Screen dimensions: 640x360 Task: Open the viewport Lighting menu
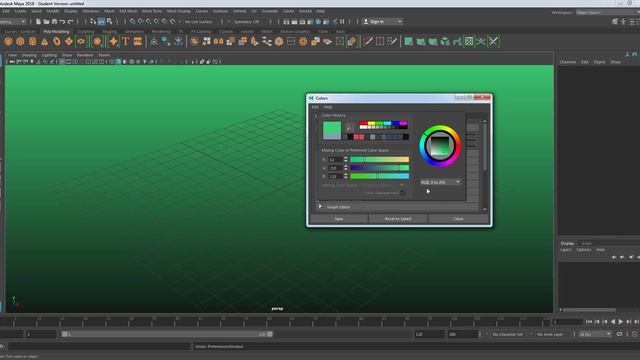click(49, 55)
